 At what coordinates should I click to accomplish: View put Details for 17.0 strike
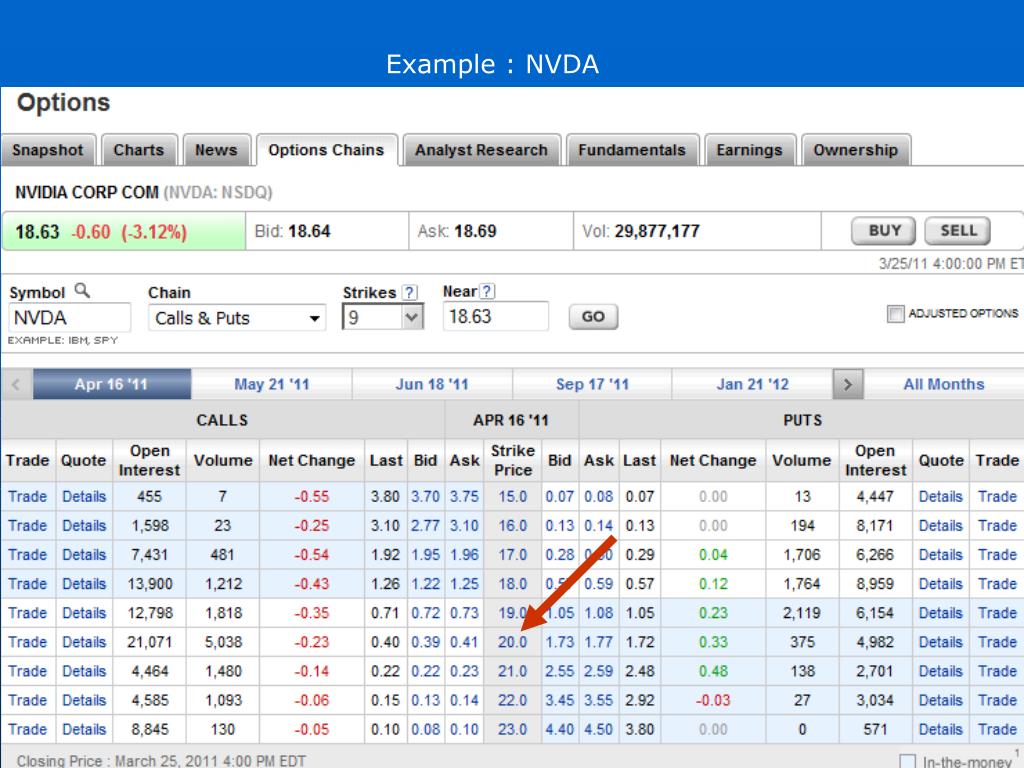pos(941,554)
